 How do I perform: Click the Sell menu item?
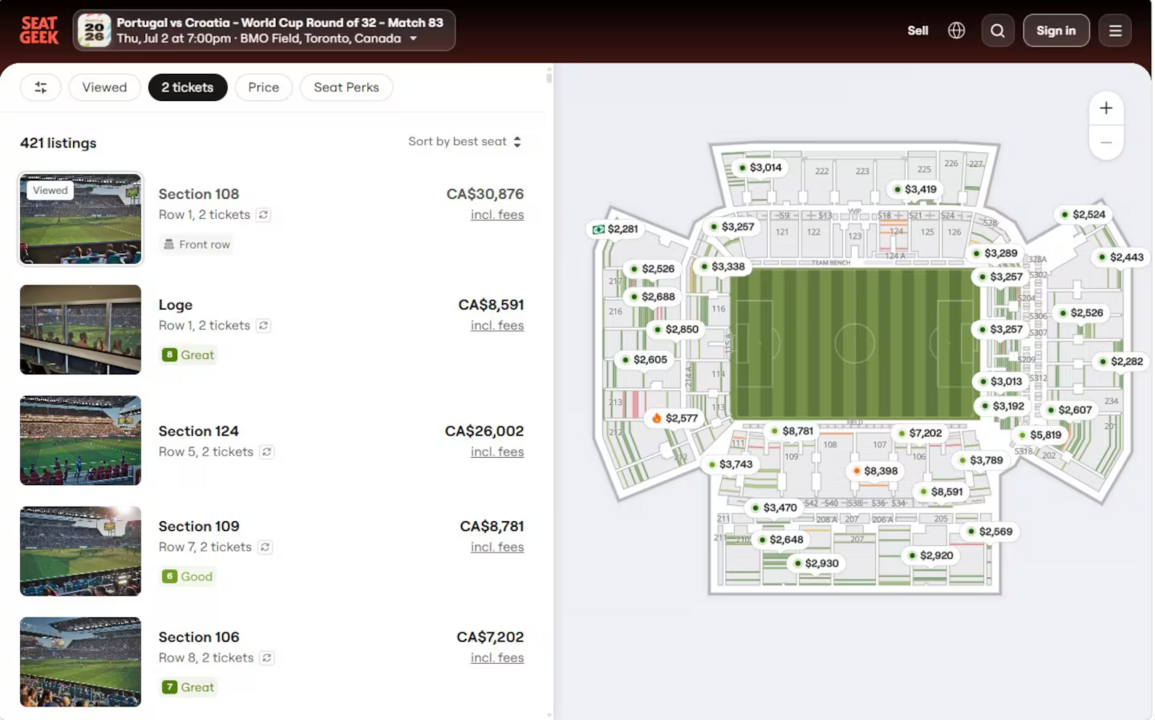pyautogui.click(x=918, y=31)
